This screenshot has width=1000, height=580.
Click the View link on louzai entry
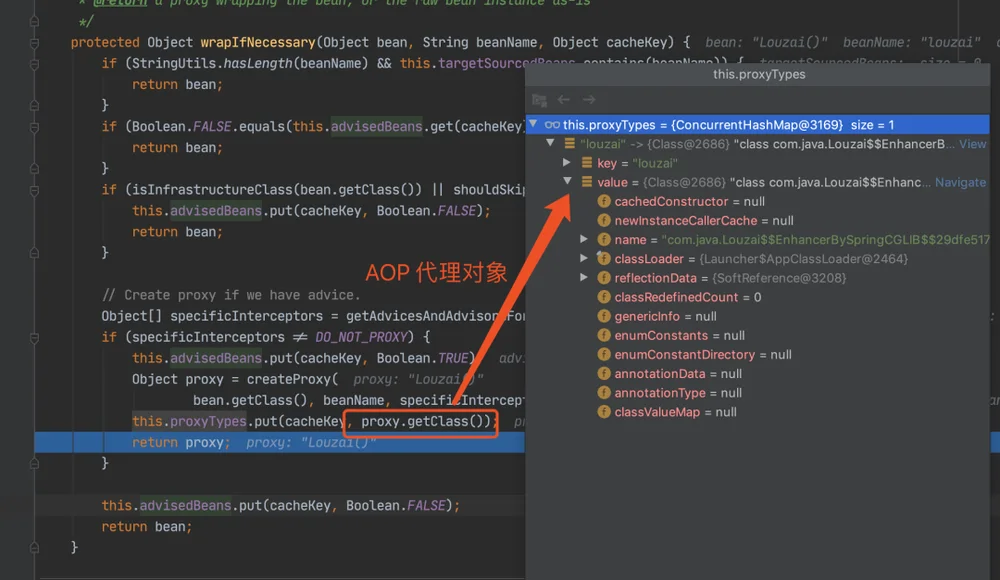pos(973,144)
